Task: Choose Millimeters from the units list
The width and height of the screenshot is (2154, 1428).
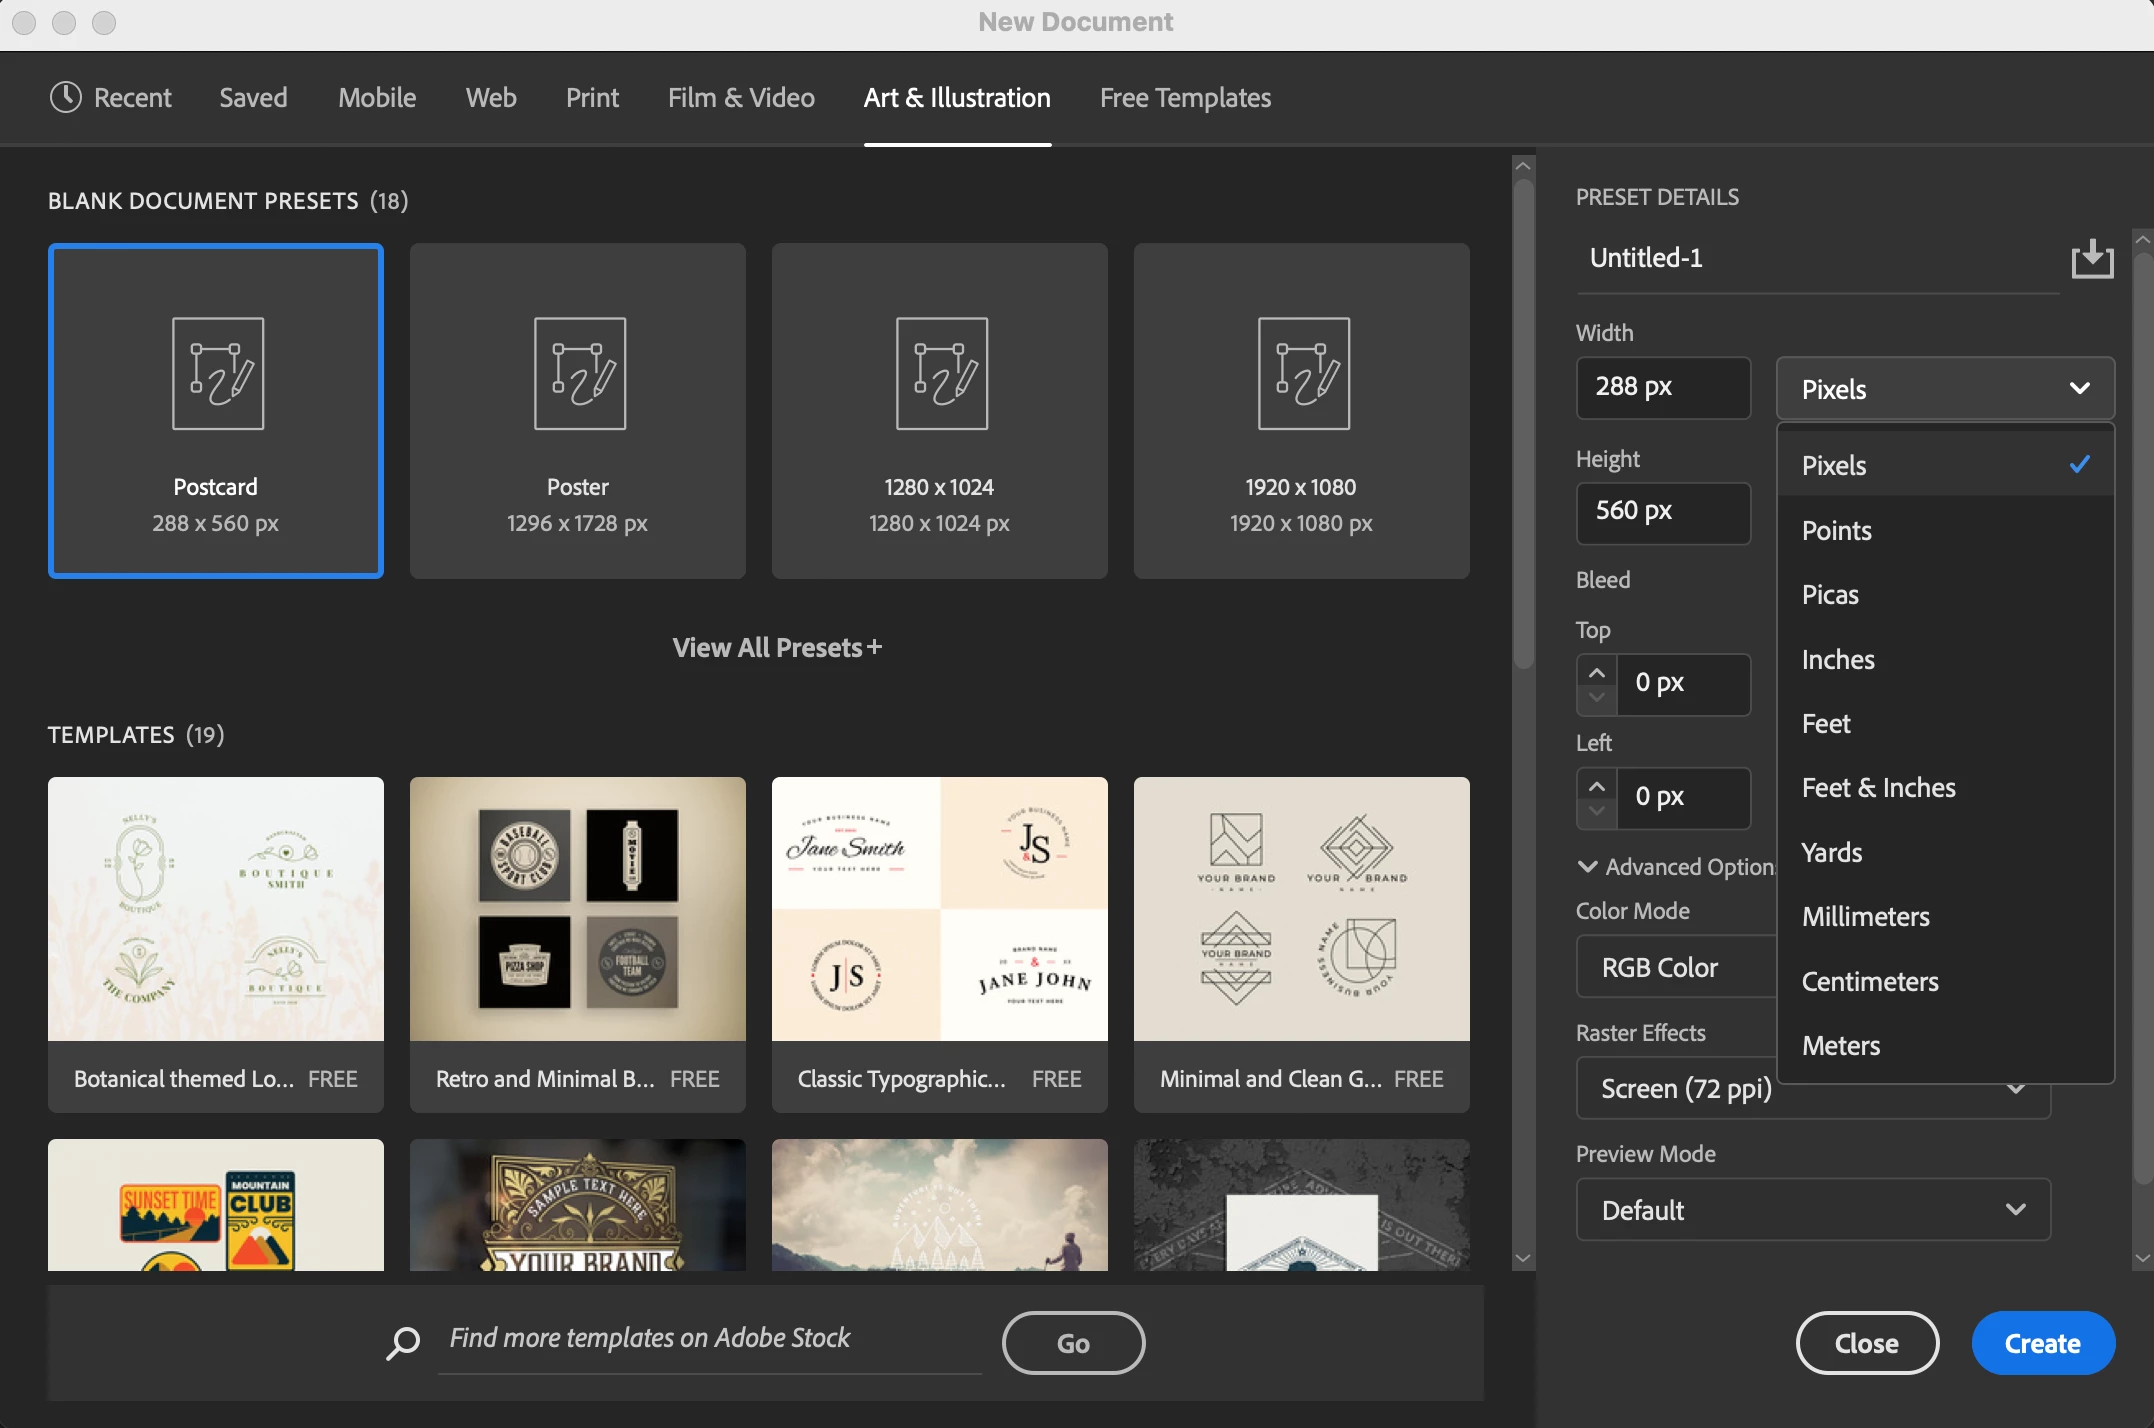Action: [1865, 916]
